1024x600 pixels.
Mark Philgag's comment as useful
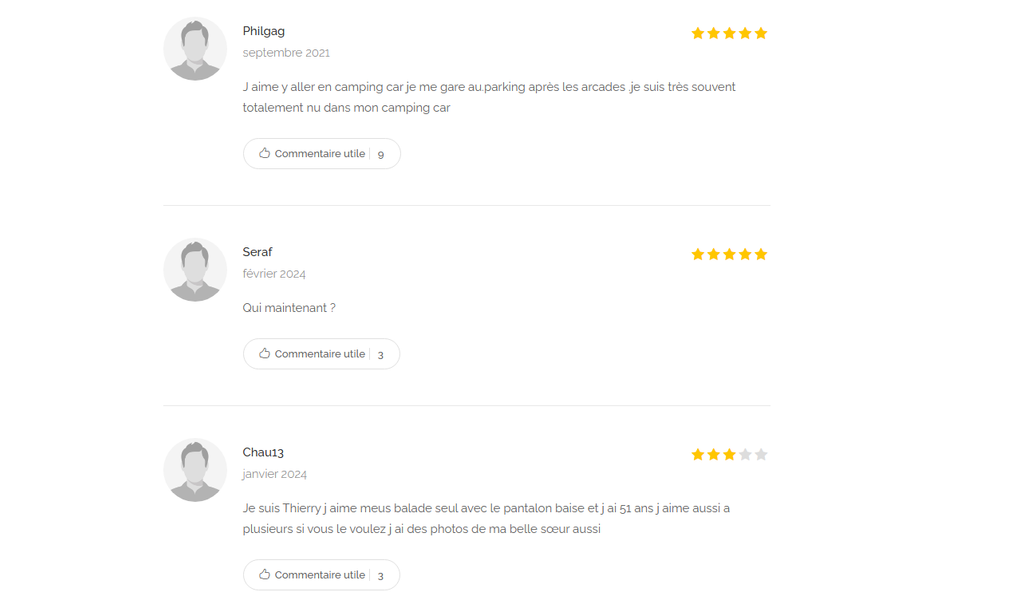click(x=319, y=154)
